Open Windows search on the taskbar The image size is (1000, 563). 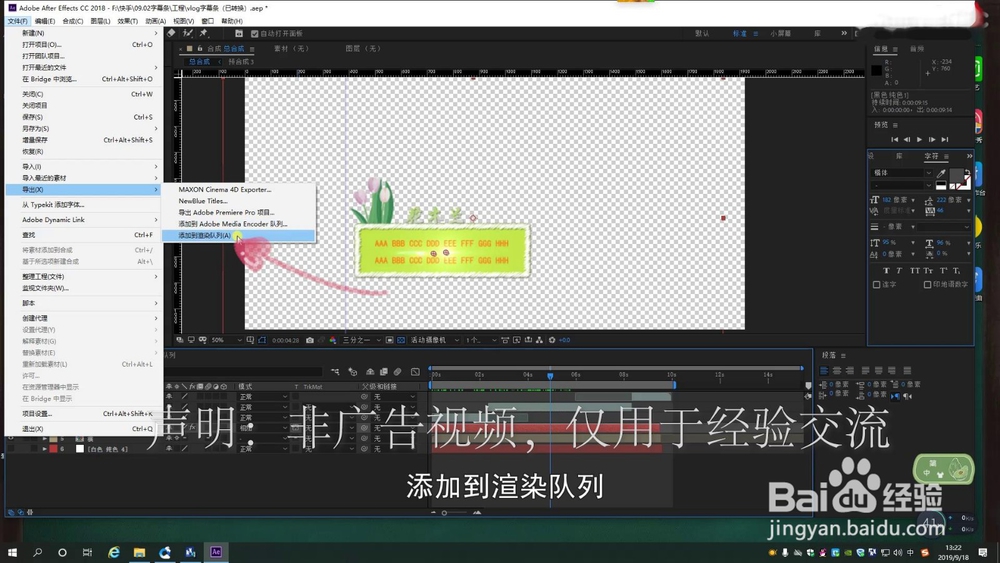[38, 552]
